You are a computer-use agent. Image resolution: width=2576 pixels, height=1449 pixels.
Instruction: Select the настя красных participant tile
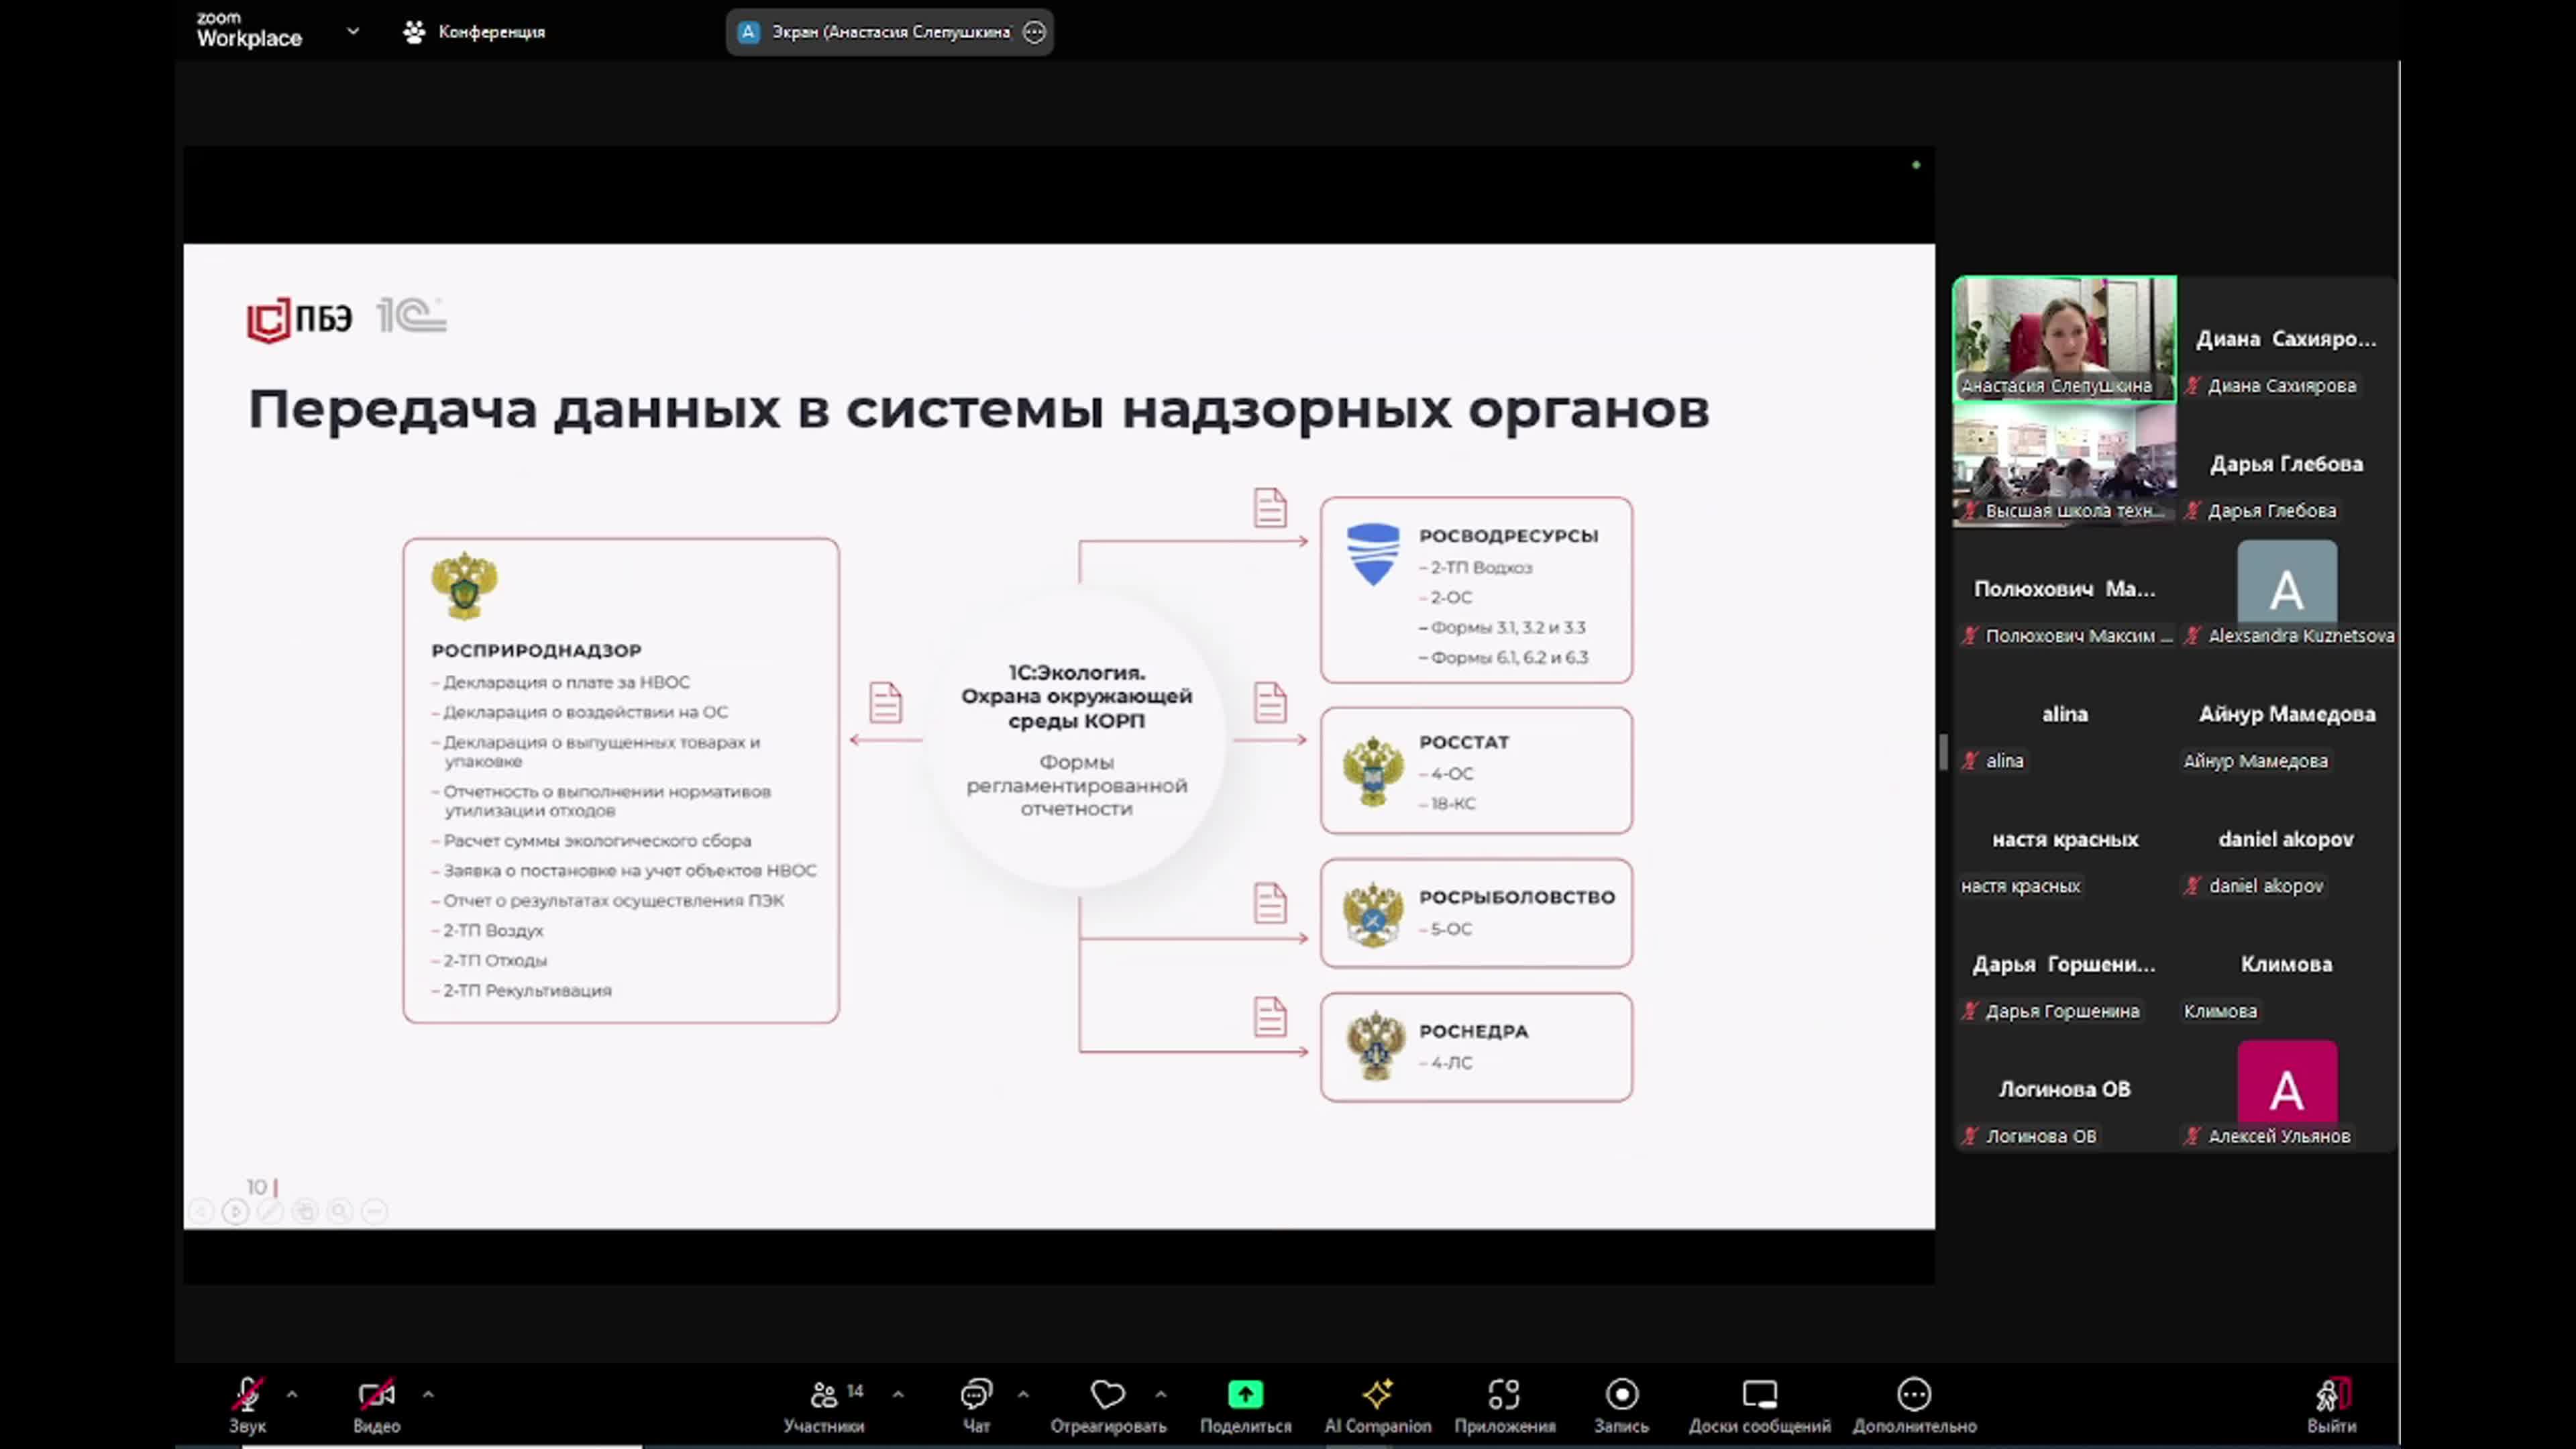tap(2064, 839)
